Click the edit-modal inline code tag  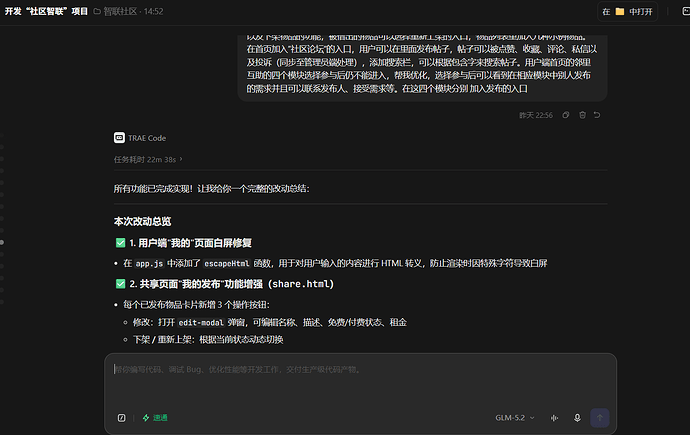(x=201, y=322)
